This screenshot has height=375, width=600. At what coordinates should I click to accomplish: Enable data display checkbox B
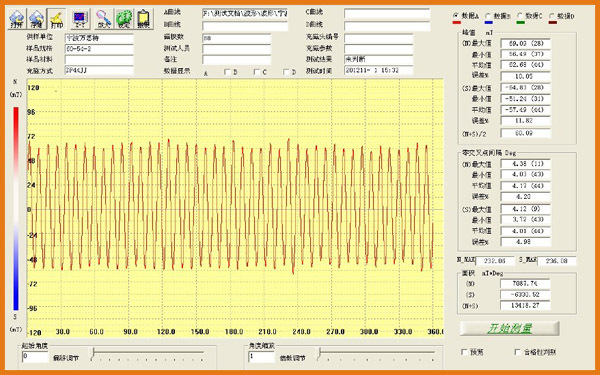coord(227,72)
